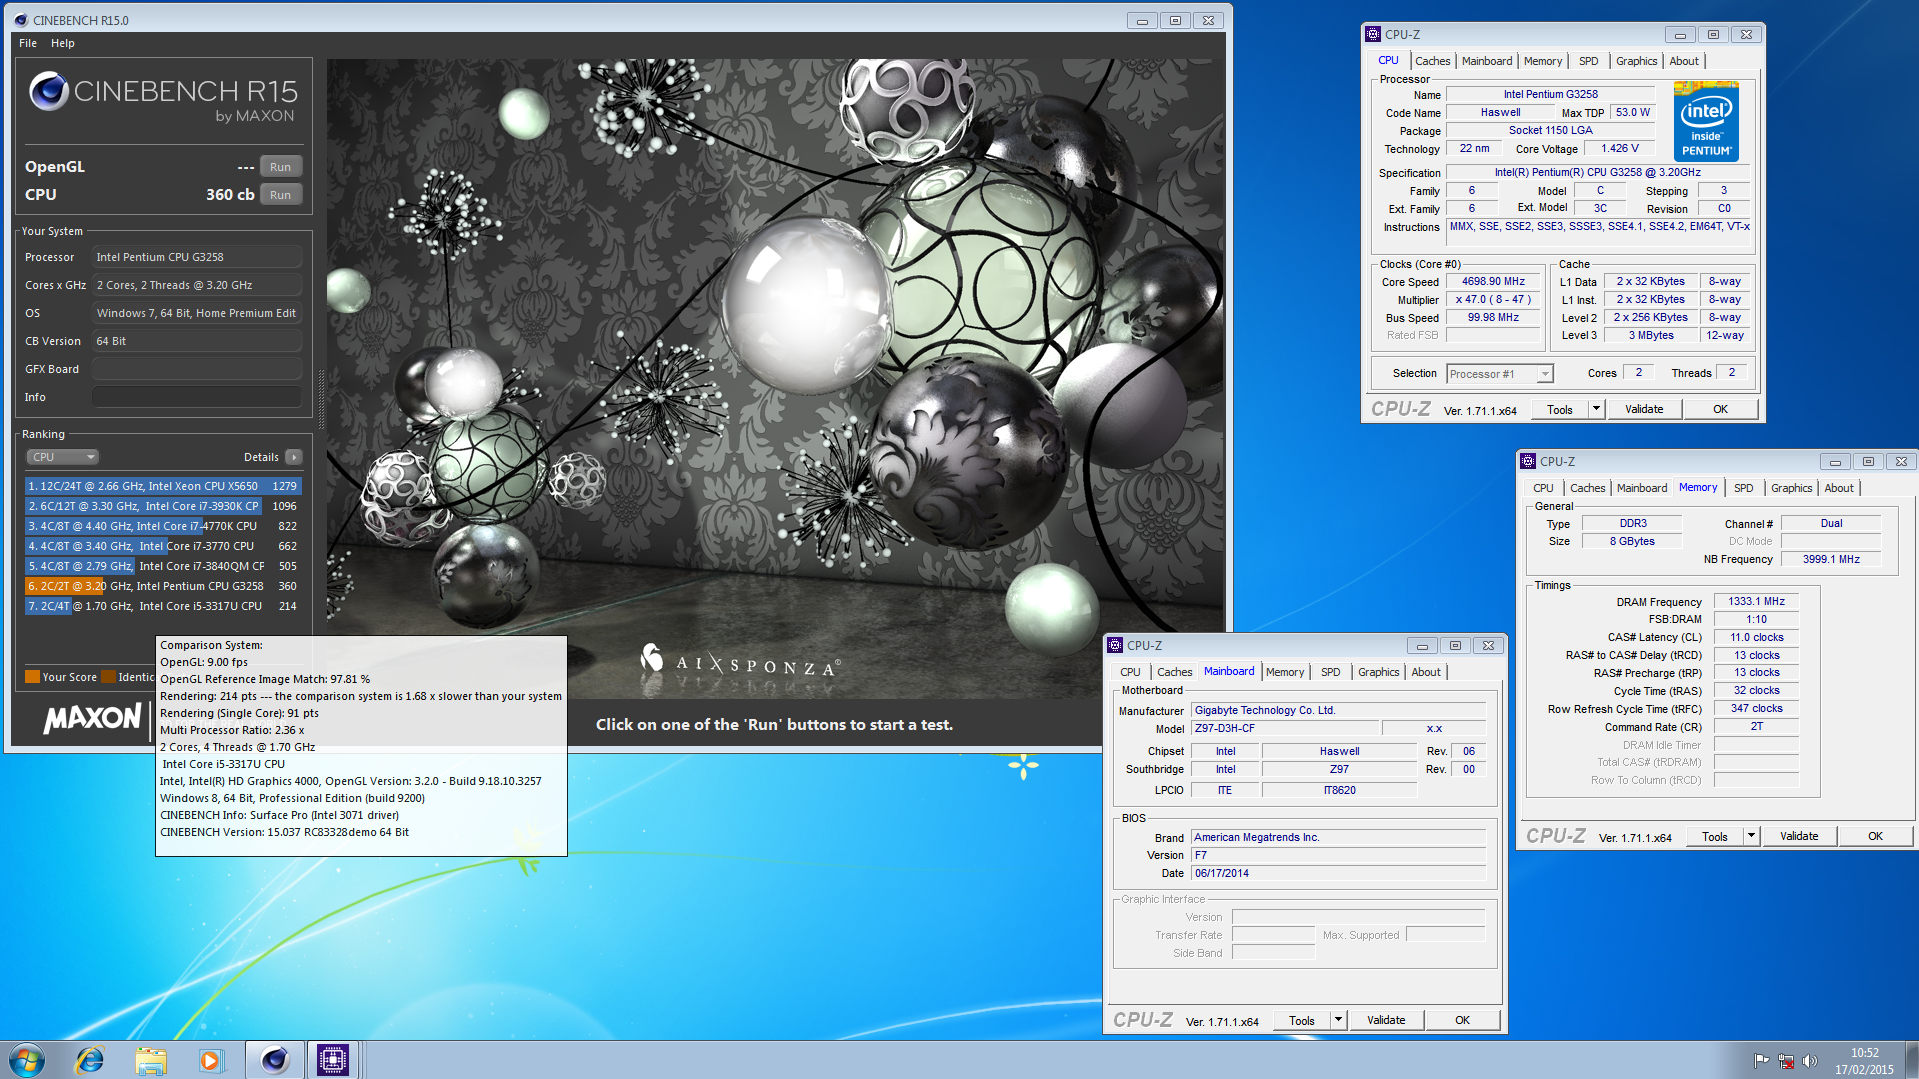This screenshot has width=1919, height=1079.
Task: Switch to Memory tab in top CPU-Z
Action: (x=1542, y=61)
